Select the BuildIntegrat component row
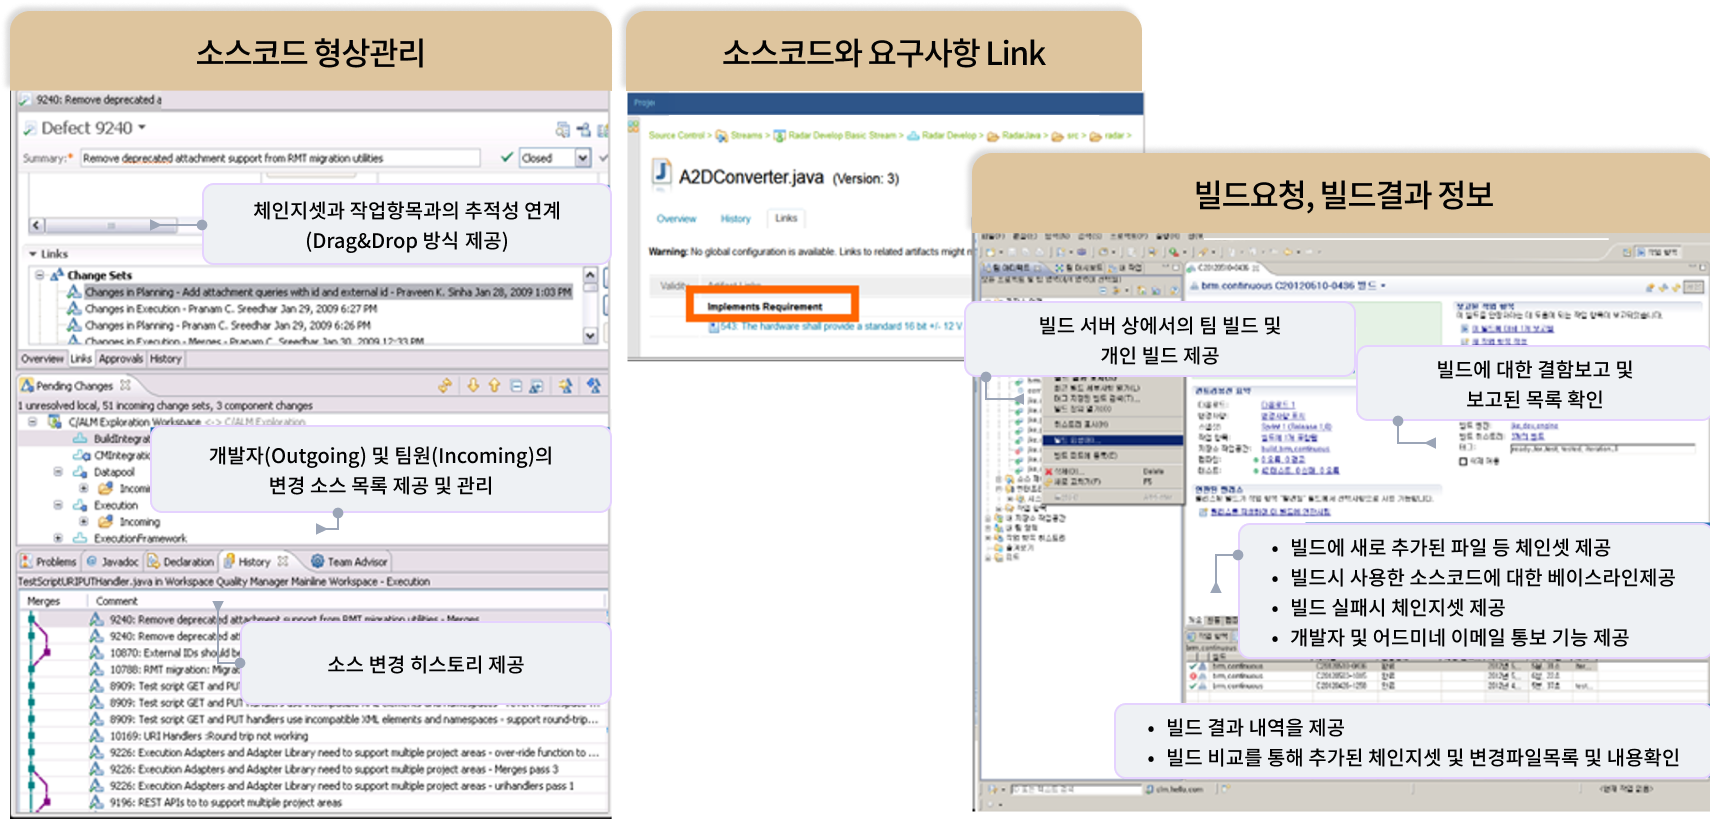 112,438
